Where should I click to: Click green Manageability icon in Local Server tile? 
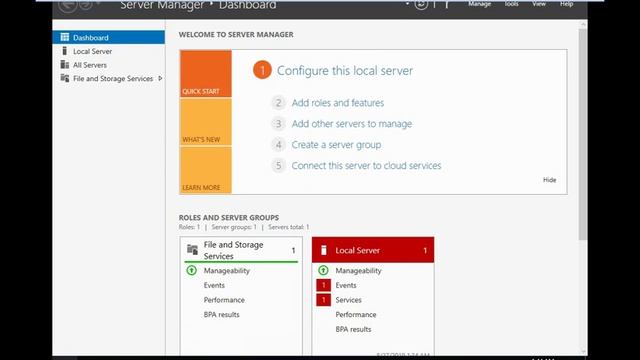pyautogui.click(x=323, y=270)
